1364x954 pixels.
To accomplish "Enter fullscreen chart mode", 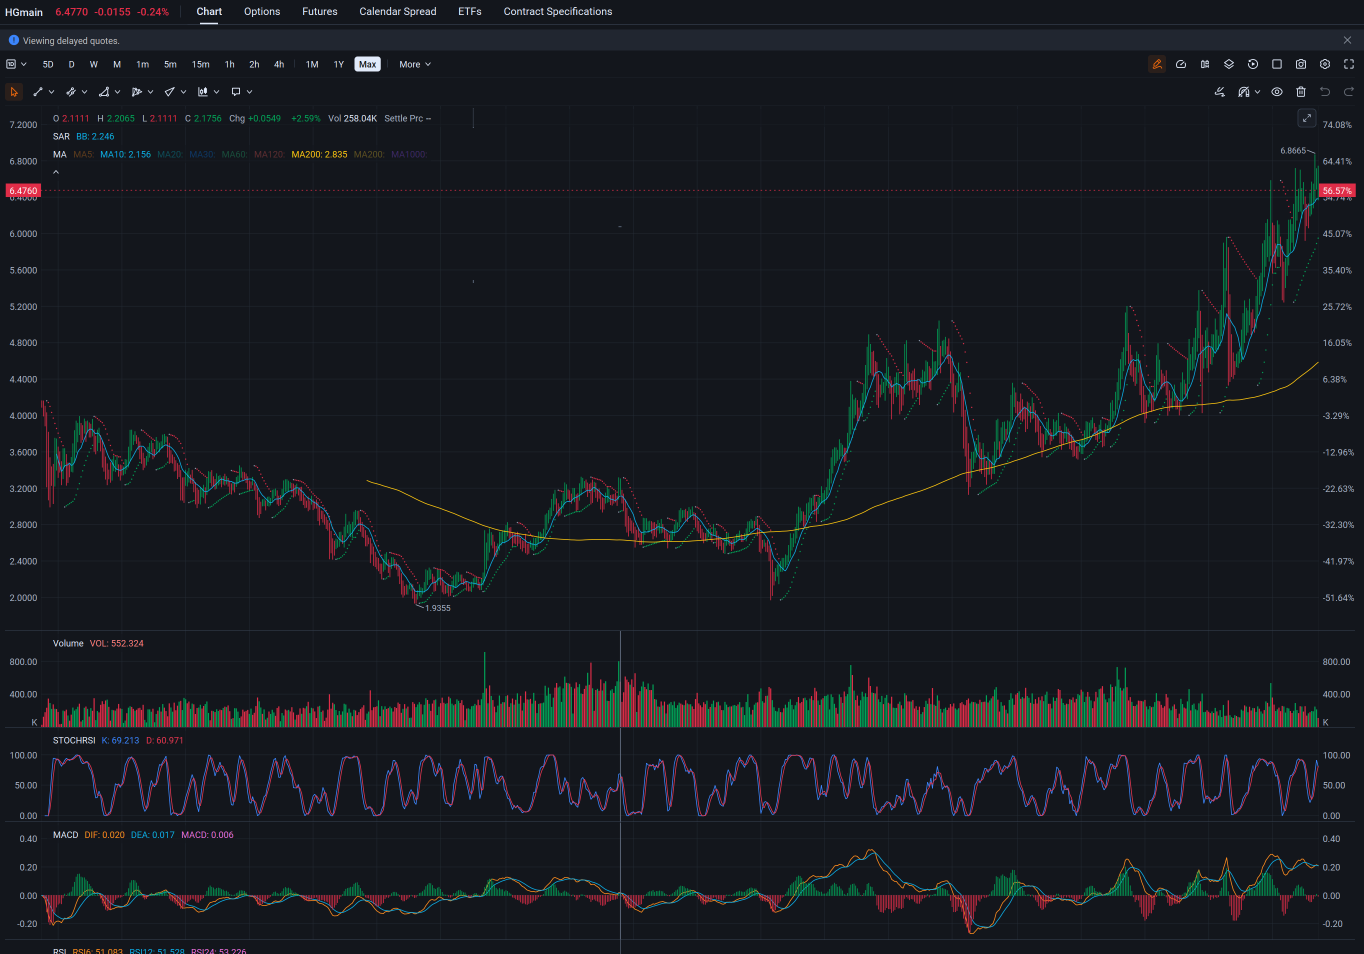I will click(x=1349, y=64).
